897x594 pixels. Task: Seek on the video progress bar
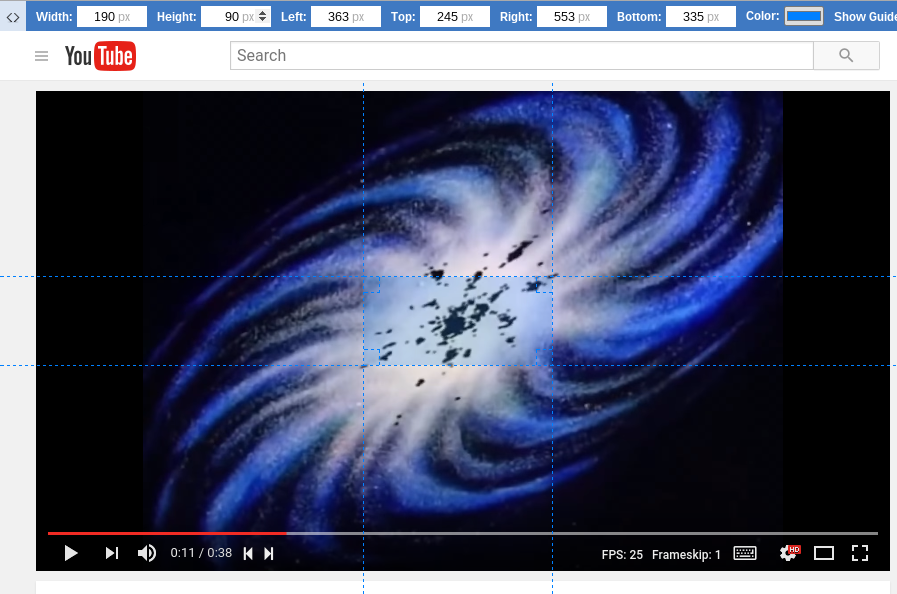pos(463,533)
